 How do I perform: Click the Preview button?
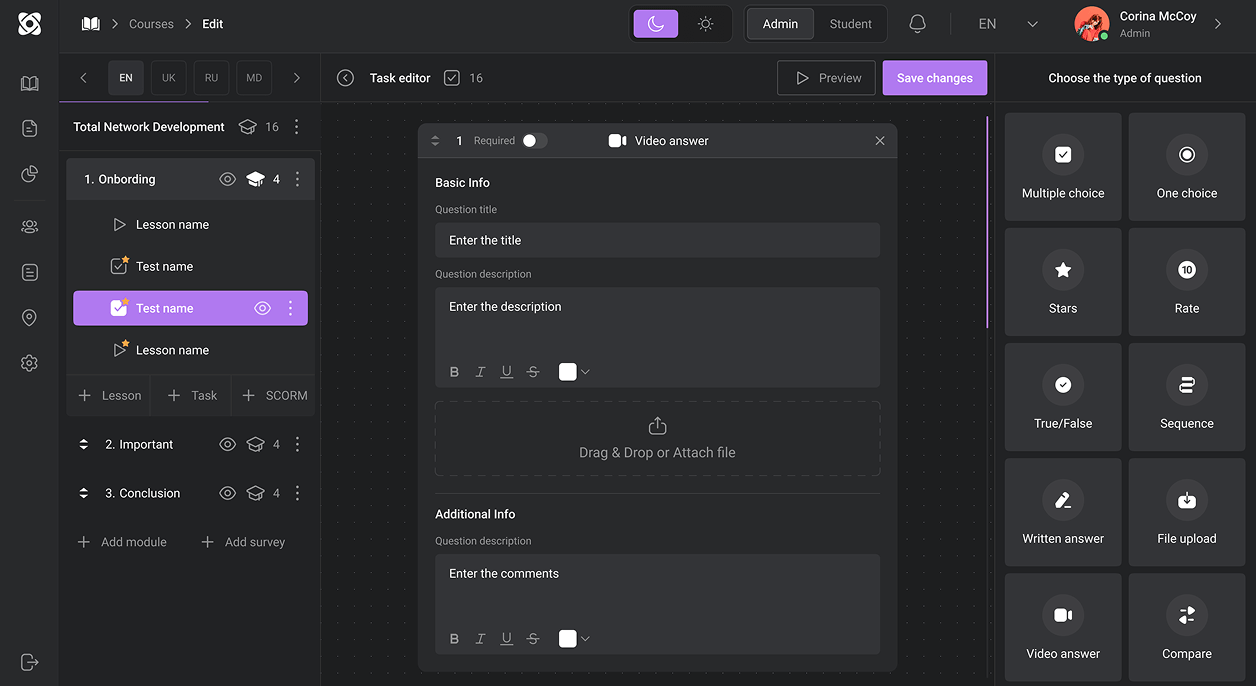click(827, 78)
